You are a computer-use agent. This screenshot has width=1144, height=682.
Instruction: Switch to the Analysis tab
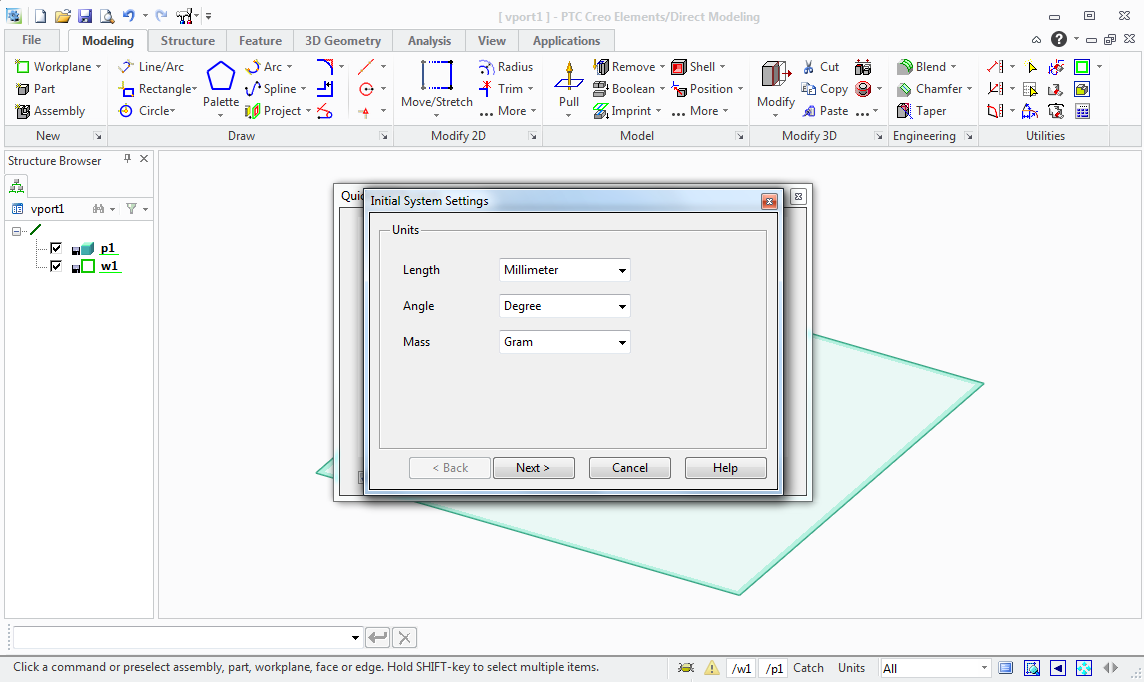point(429,41)
